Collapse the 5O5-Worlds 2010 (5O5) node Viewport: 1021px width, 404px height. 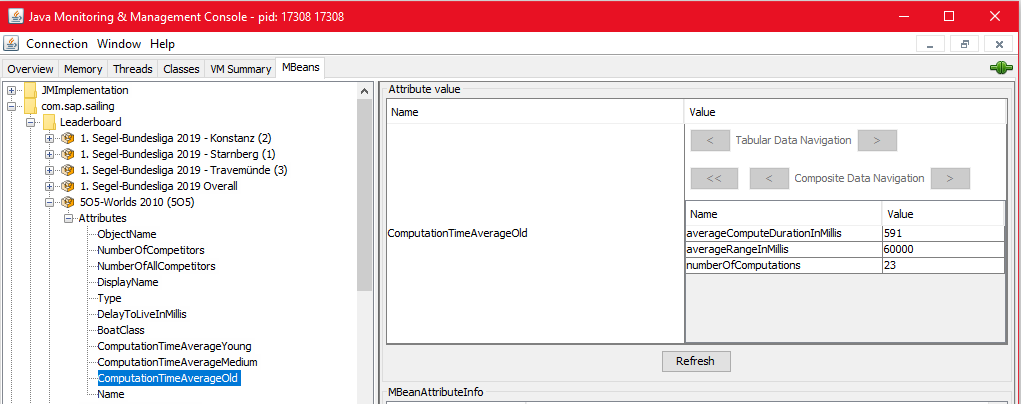click(49, 202)
